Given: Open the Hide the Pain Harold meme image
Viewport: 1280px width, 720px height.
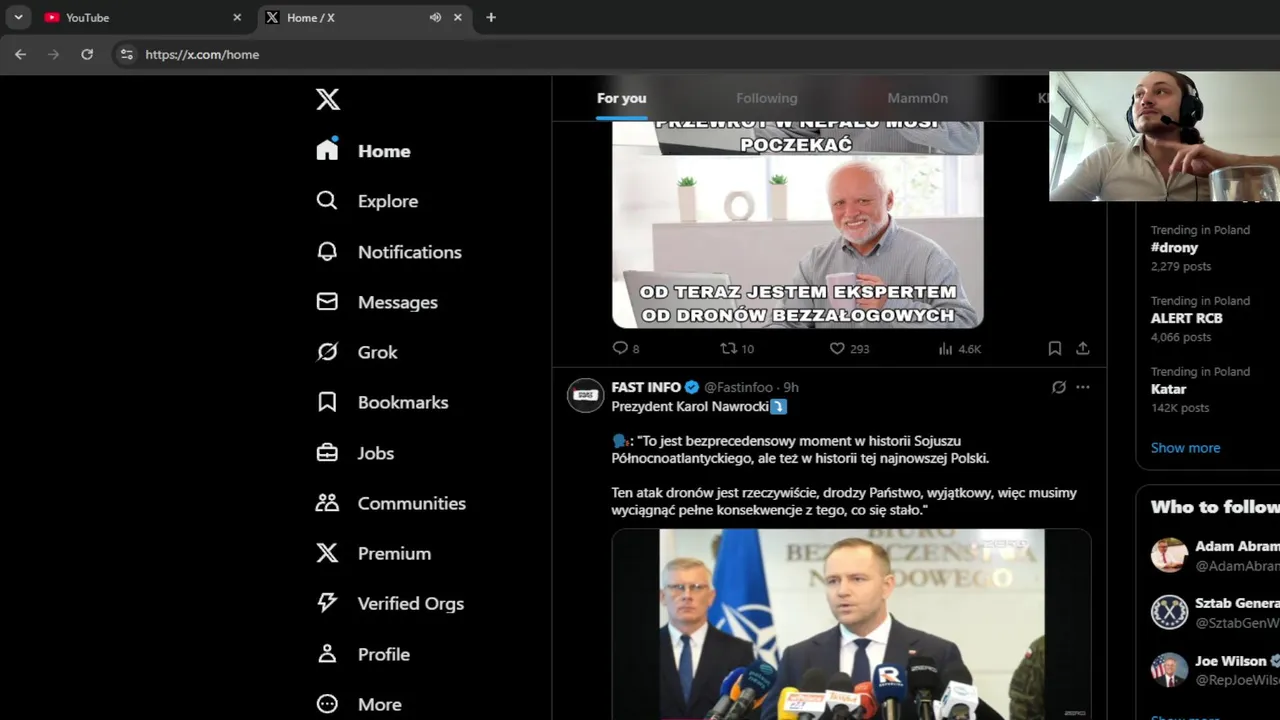Looking at the screenshot, I should pyautogui.click(x=798, y=224).
